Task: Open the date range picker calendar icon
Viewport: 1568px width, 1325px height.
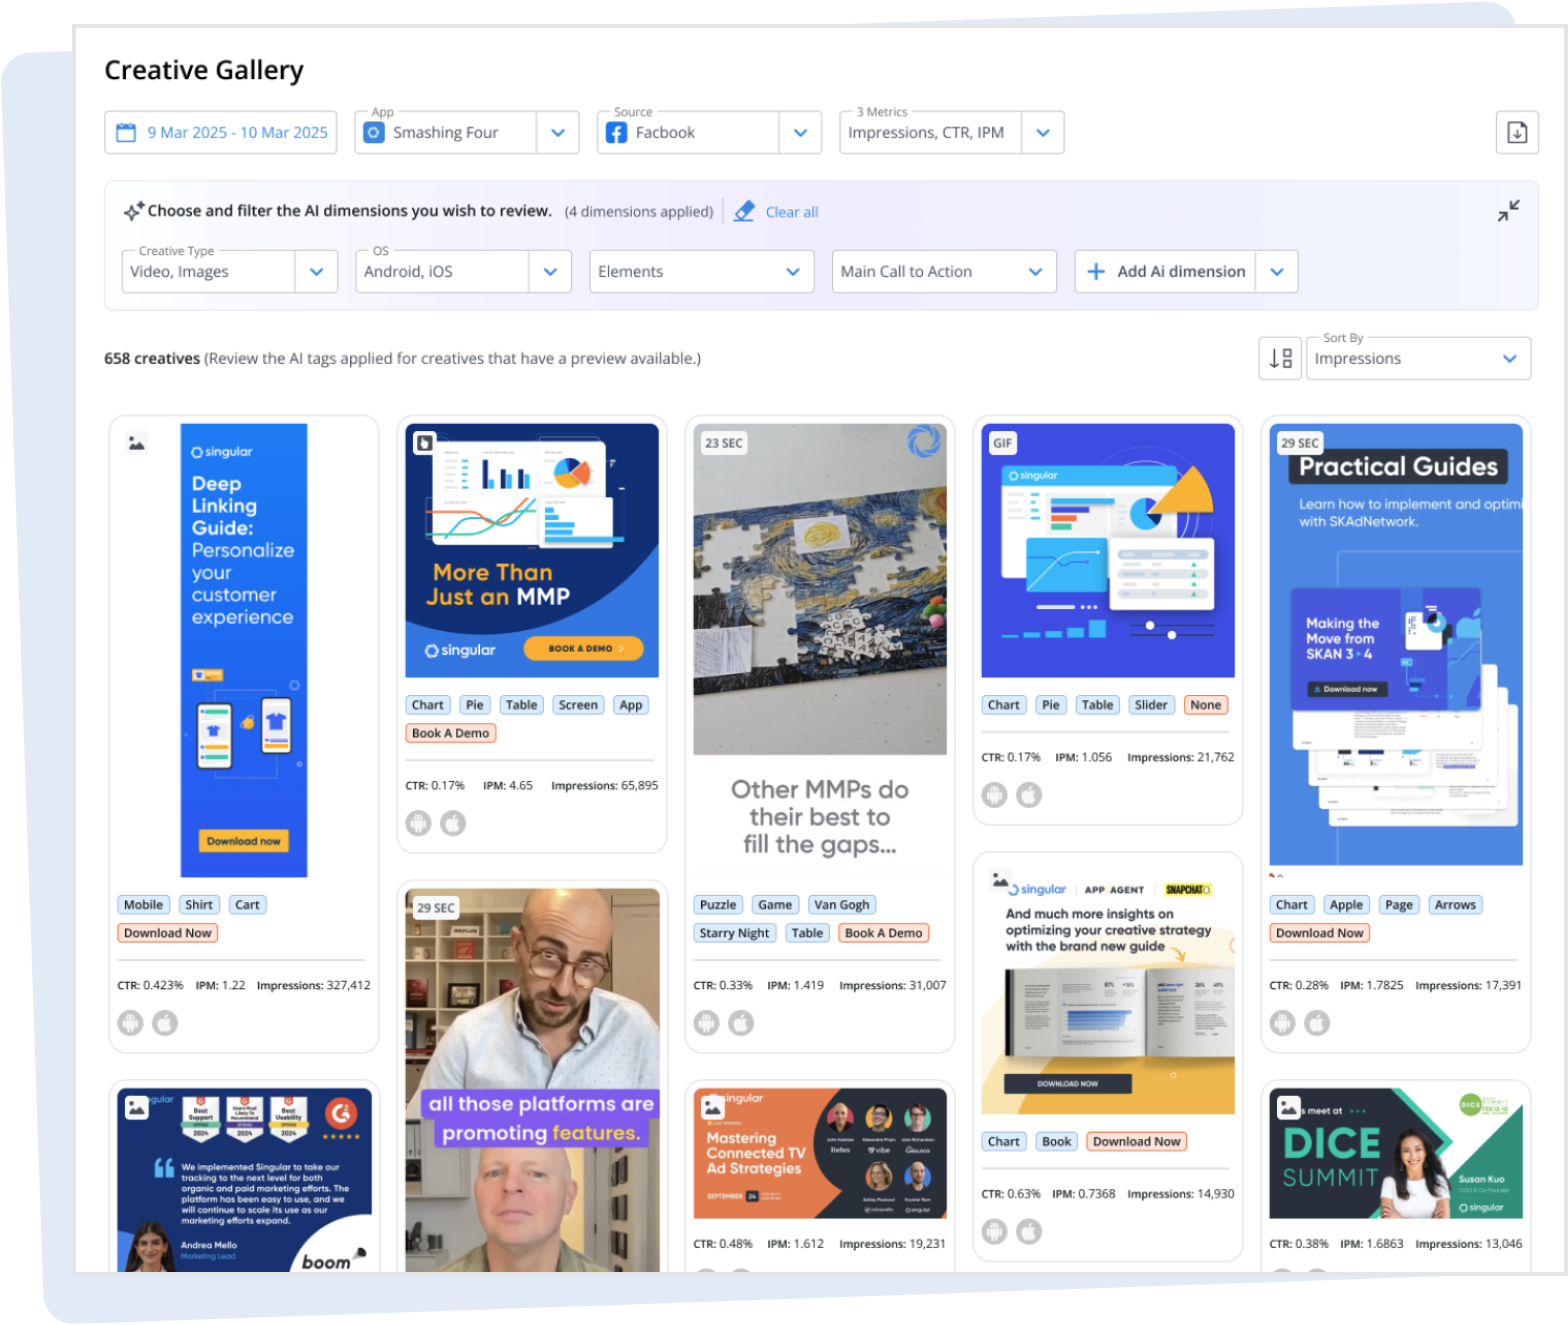Action: pos(126,132)
